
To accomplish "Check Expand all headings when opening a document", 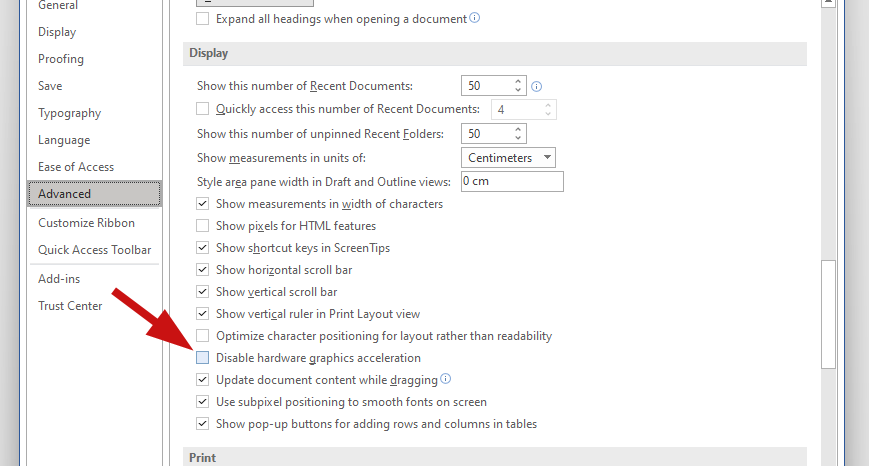I will pos(202,18).
